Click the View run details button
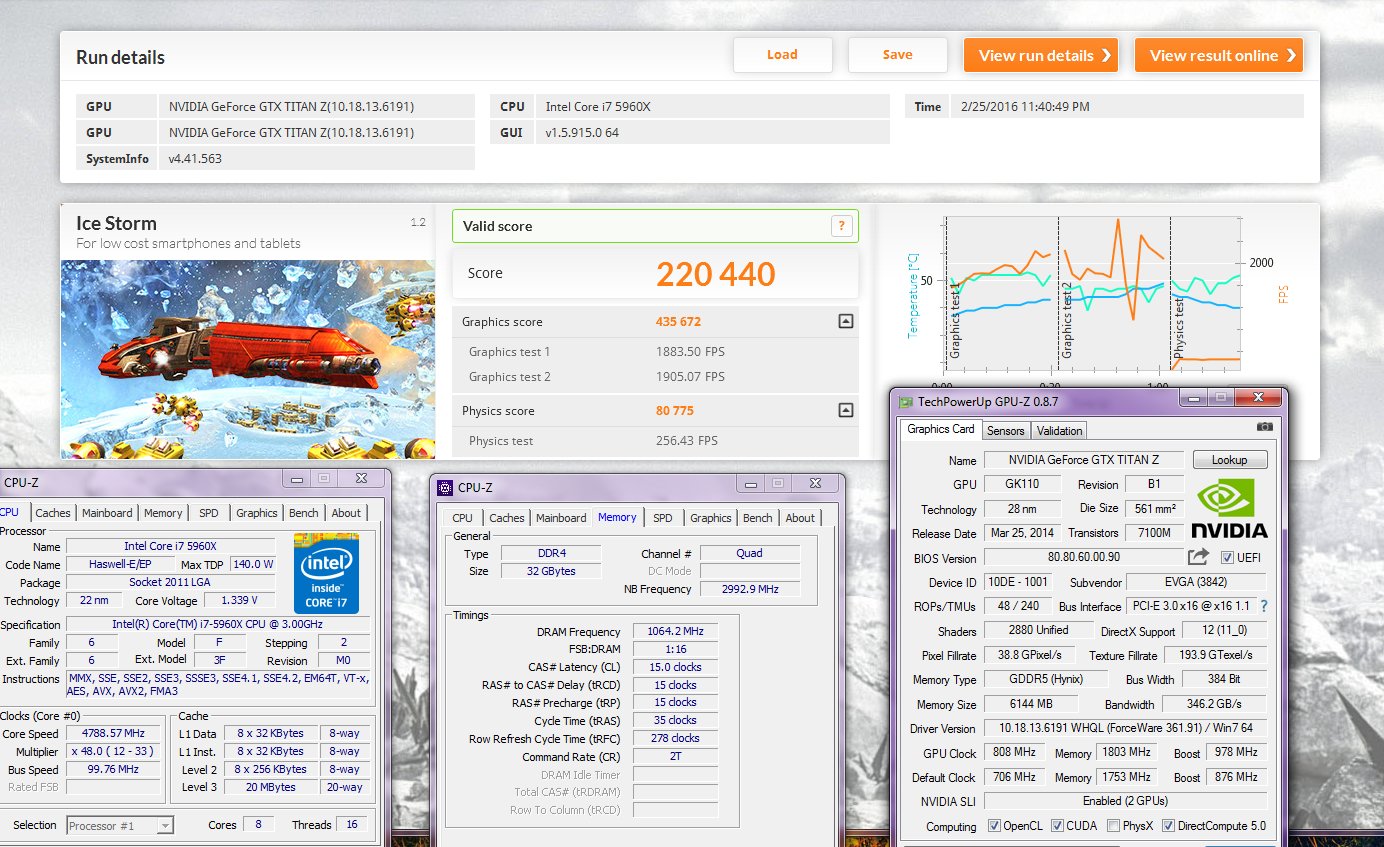Viewport: 1384px width, 847px height. (x=1041, y=55)
